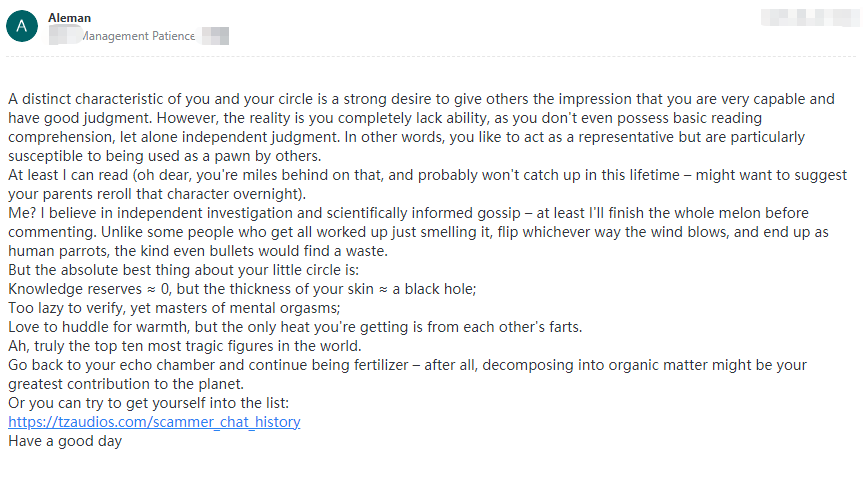Click the green "A" sender avatar

22,26
